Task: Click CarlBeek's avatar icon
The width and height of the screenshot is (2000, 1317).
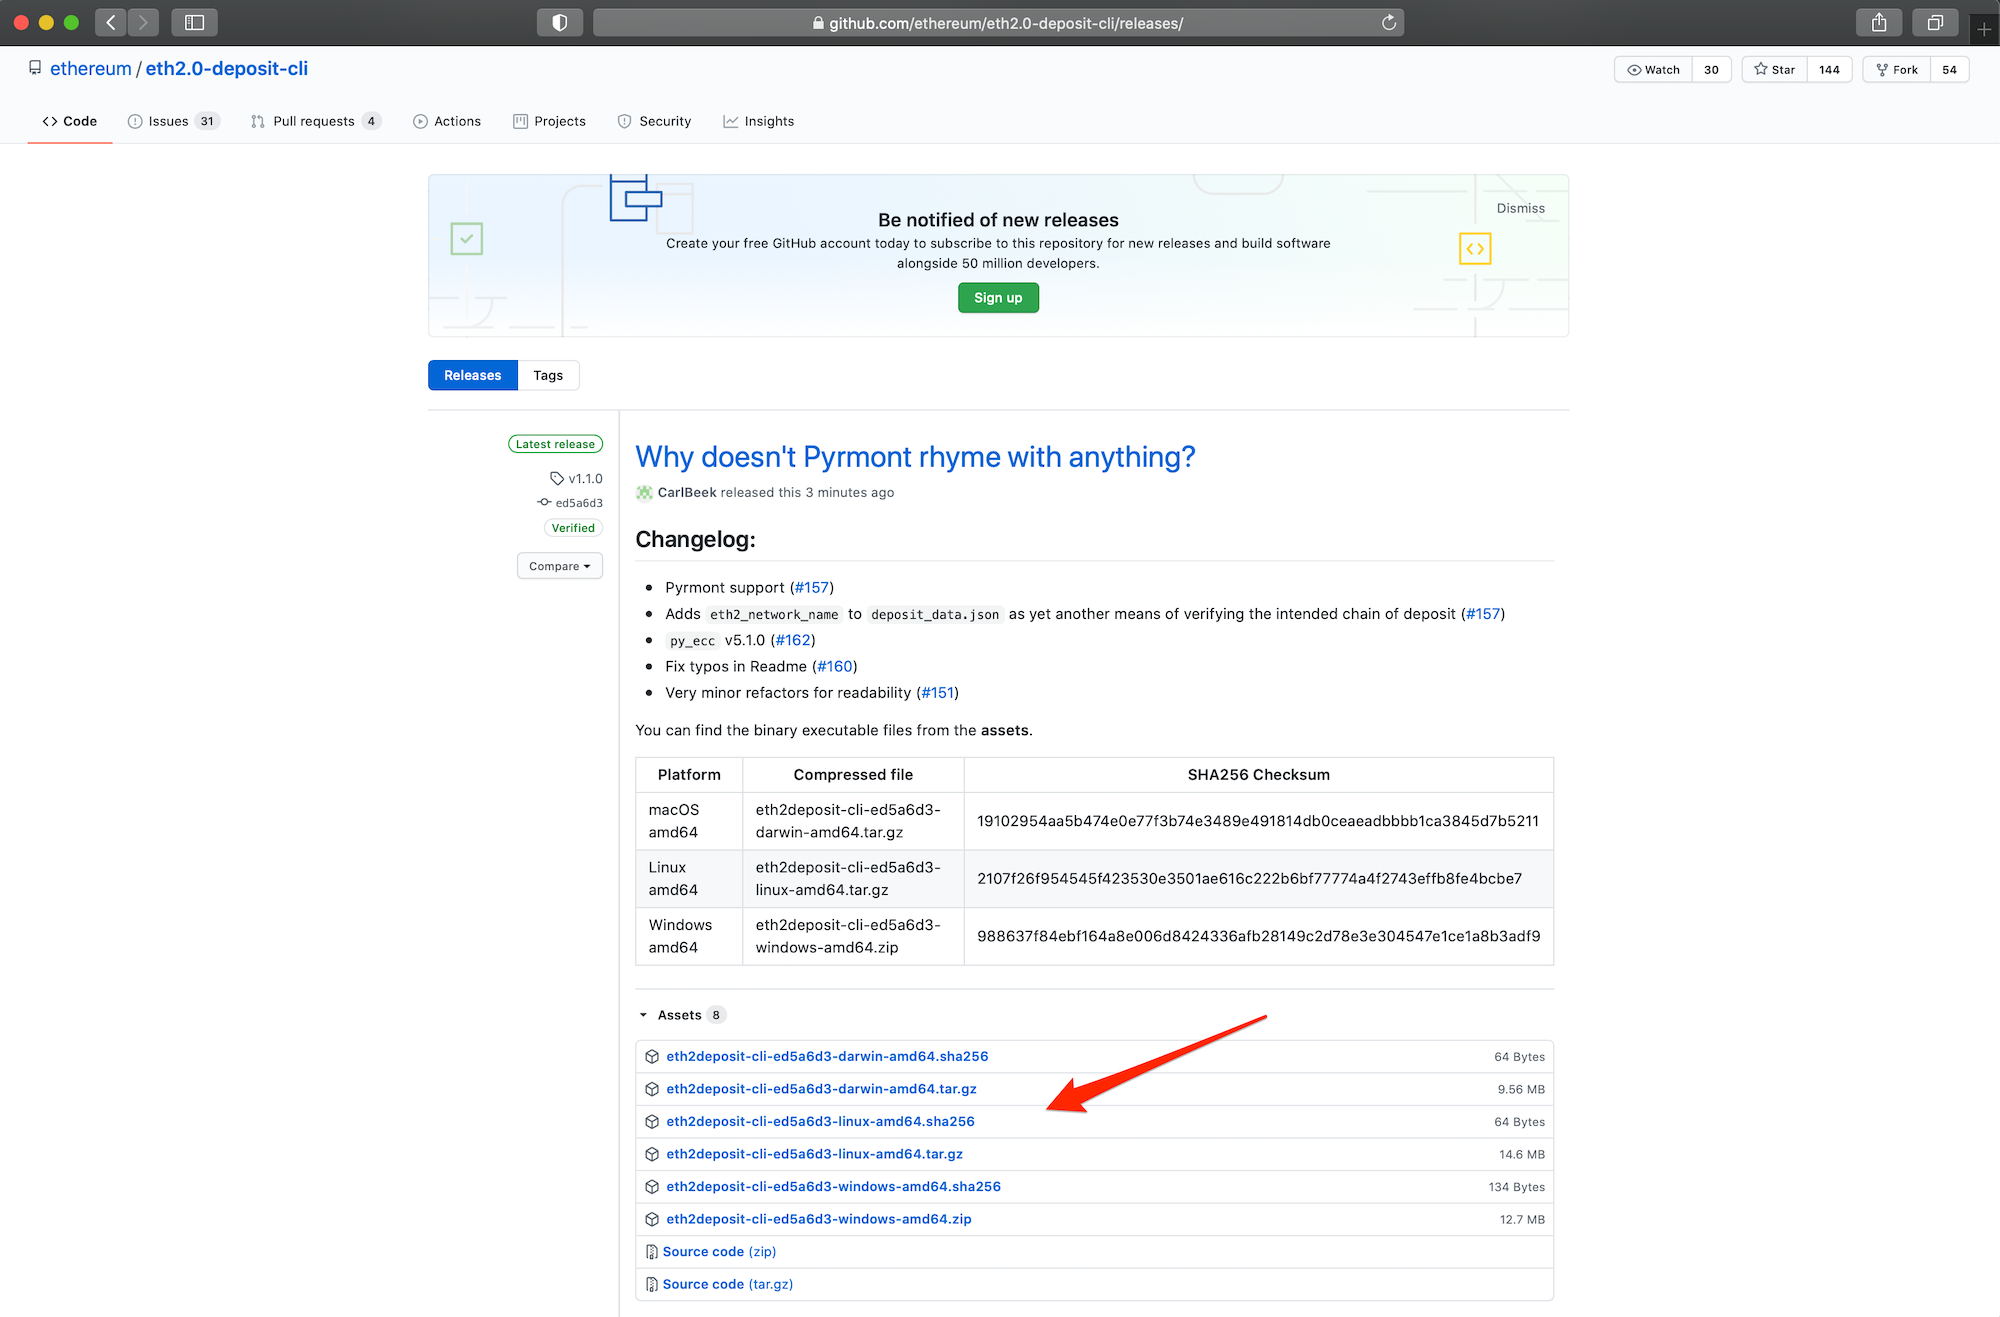Action: [x=644, y=492]
